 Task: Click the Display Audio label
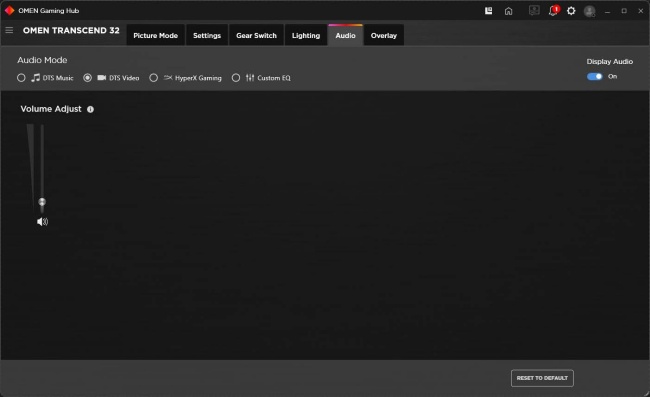(x=609, y=62)
